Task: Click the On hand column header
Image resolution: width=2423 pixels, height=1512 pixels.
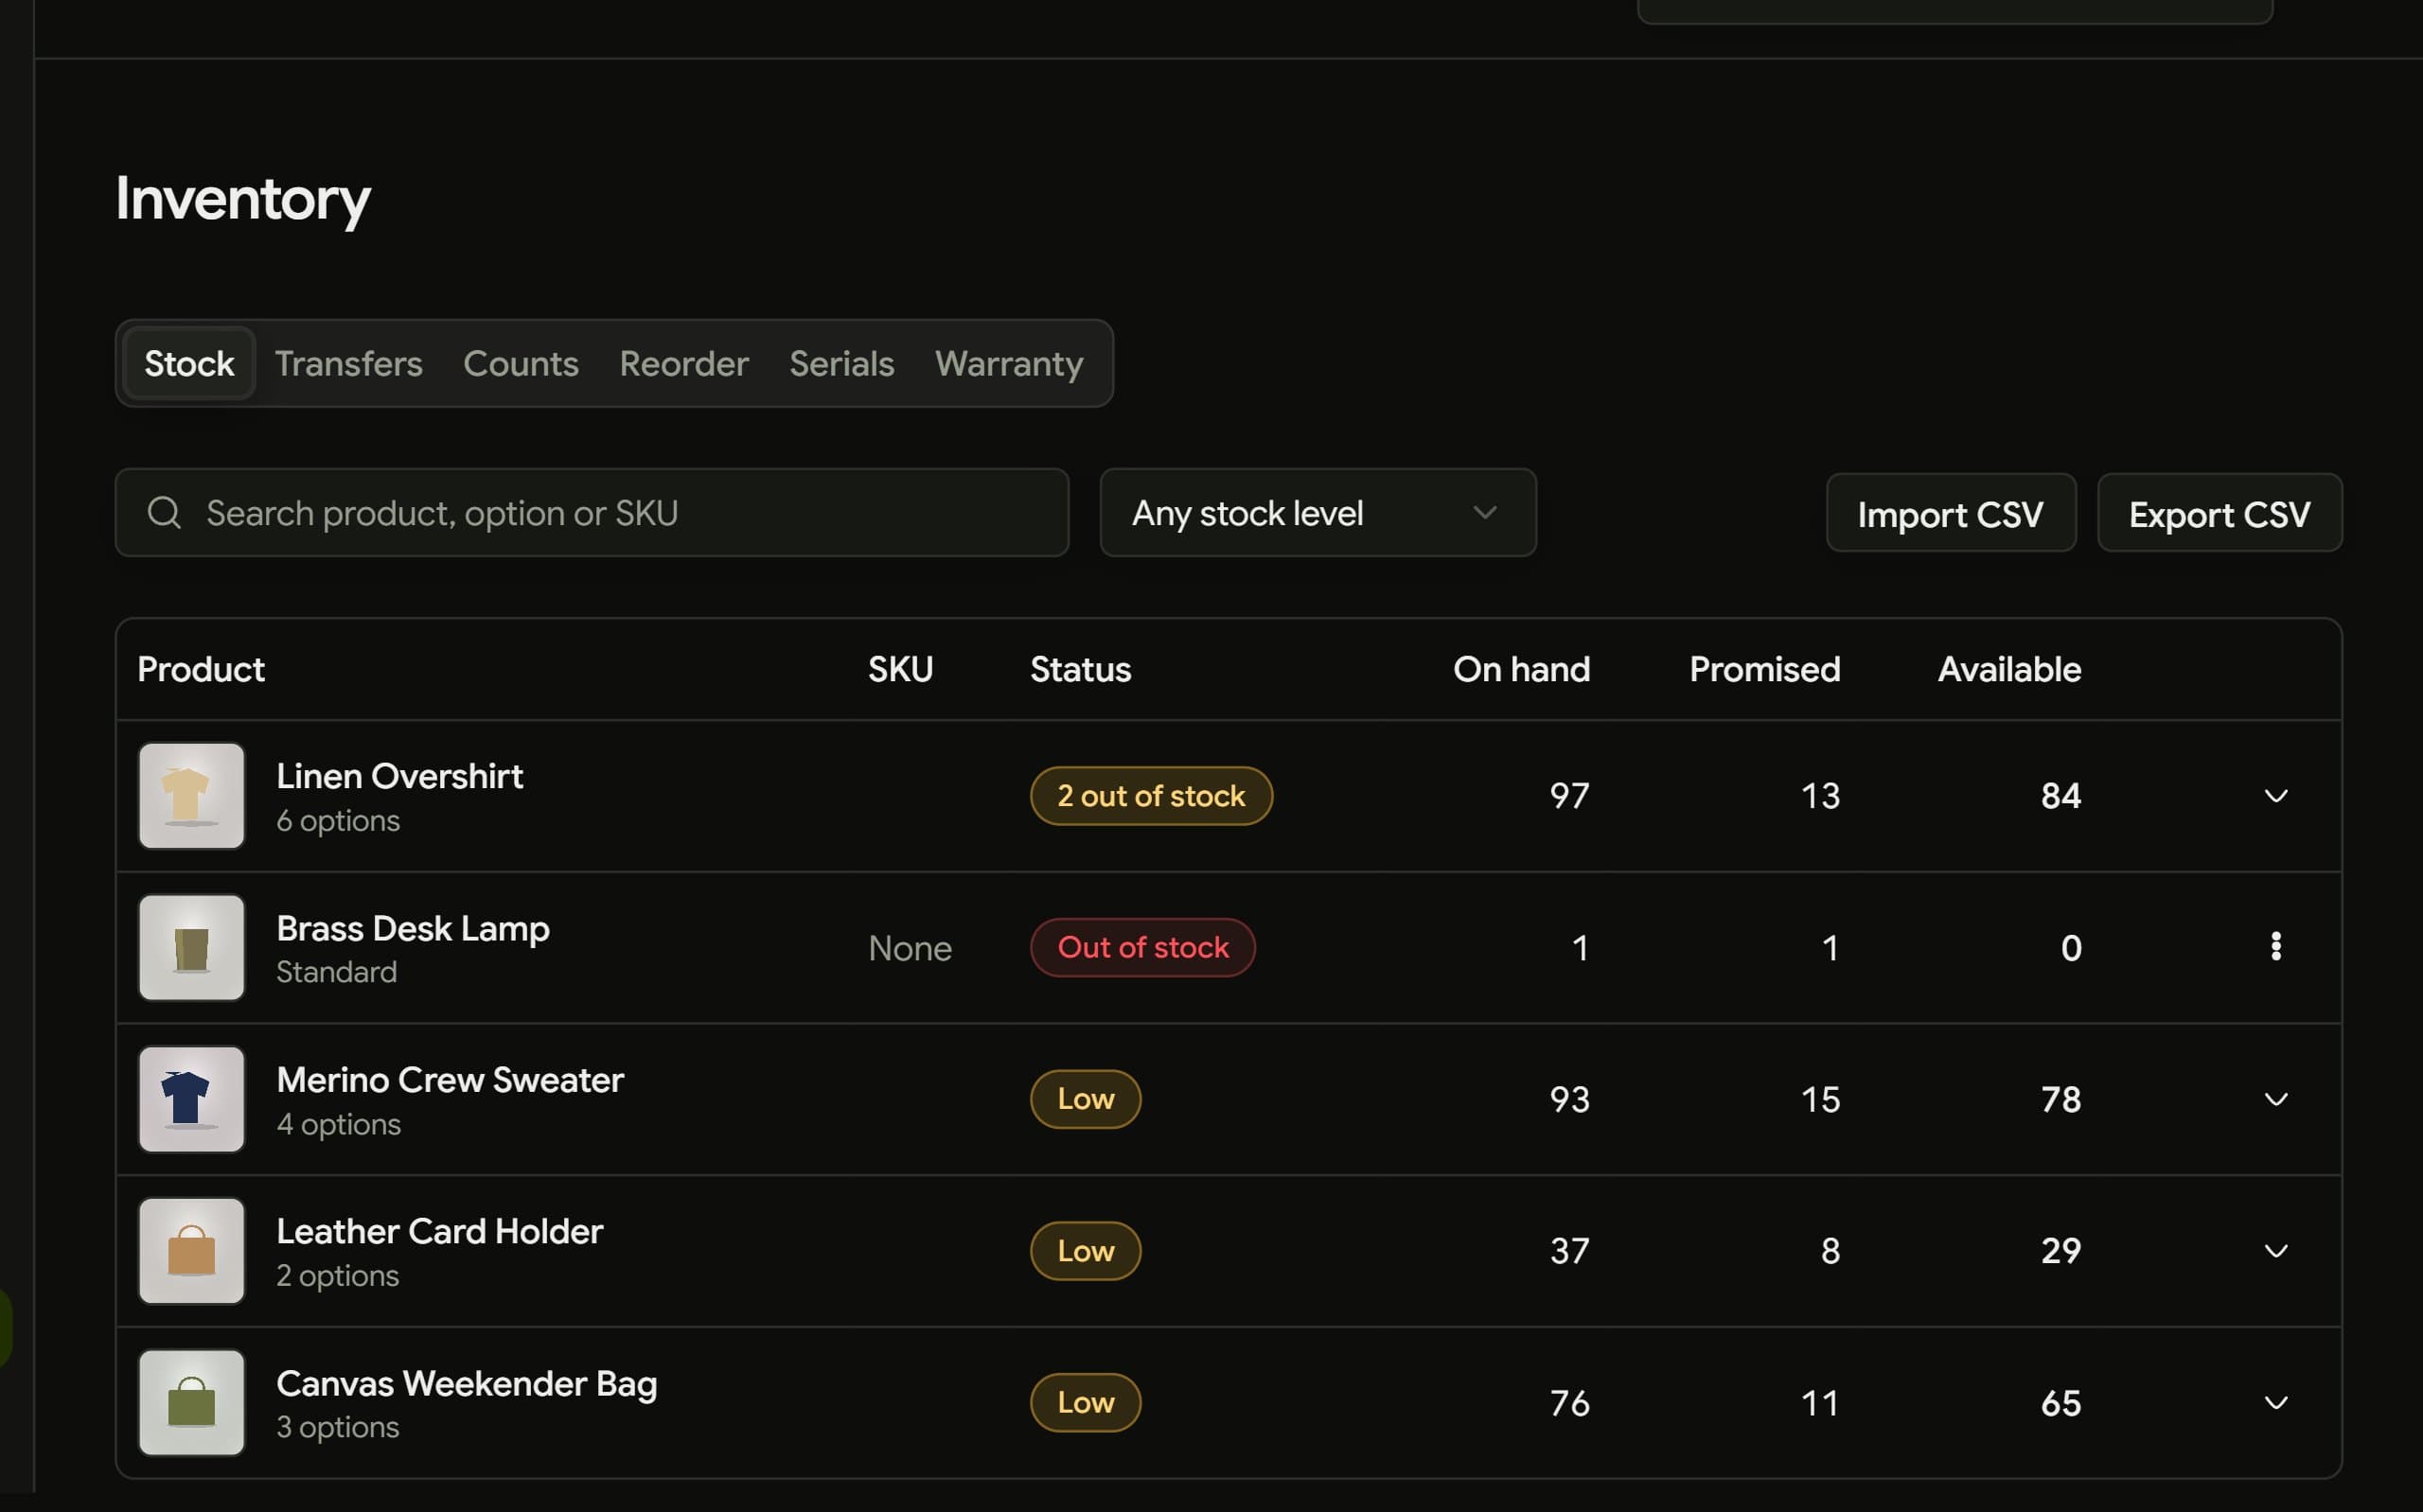Action: [x=1521, y=669]
